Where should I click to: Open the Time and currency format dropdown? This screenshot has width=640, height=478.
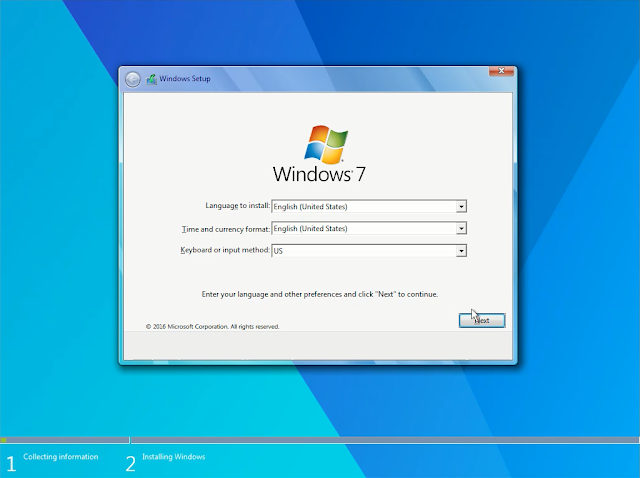pos(369,229)
